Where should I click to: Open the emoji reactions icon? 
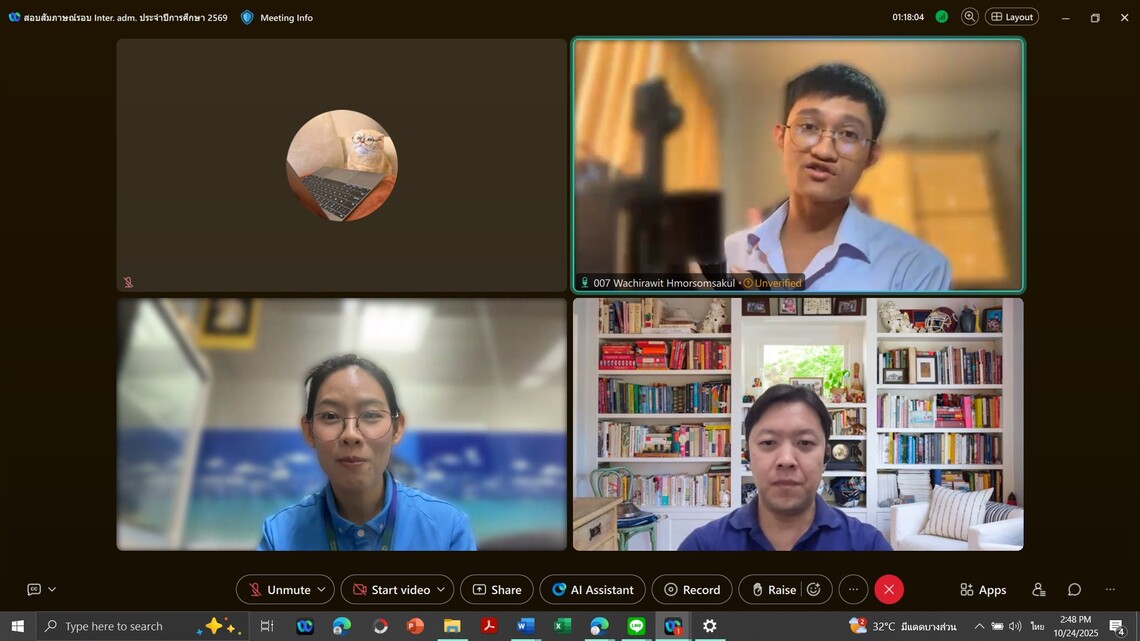(x=814, y=590)
